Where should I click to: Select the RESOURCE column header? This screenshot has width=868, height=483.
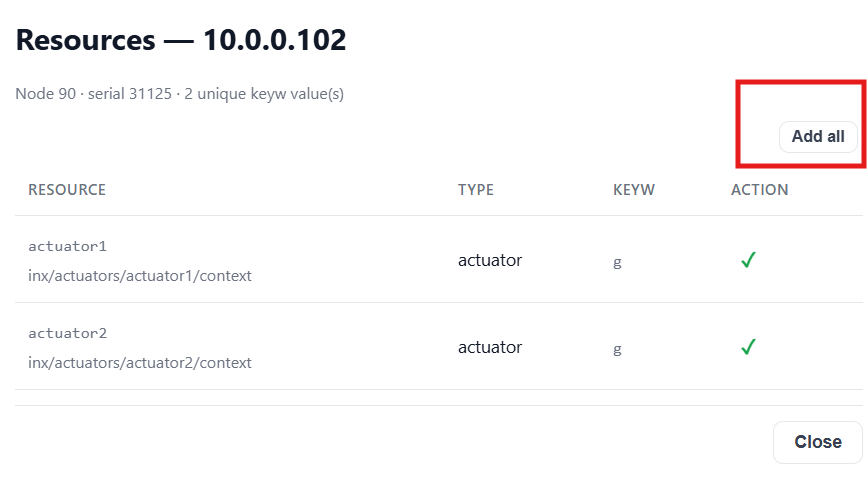coord(67,190)
